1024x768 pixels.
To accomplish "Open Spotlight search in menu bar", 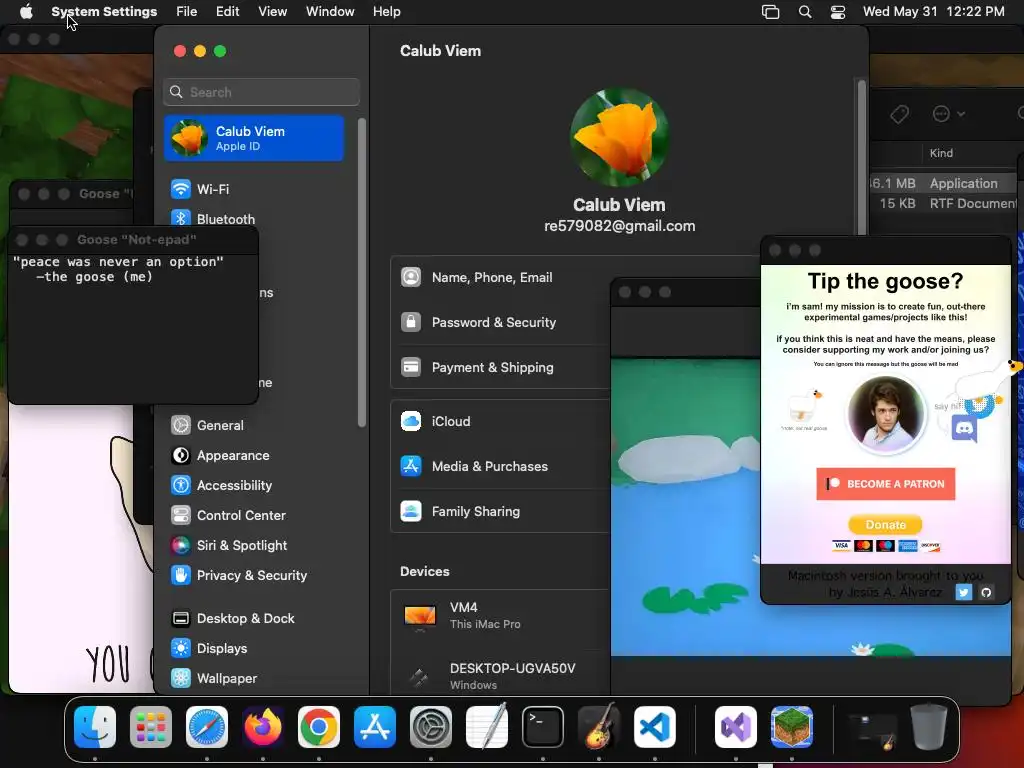I will [805, 12].
